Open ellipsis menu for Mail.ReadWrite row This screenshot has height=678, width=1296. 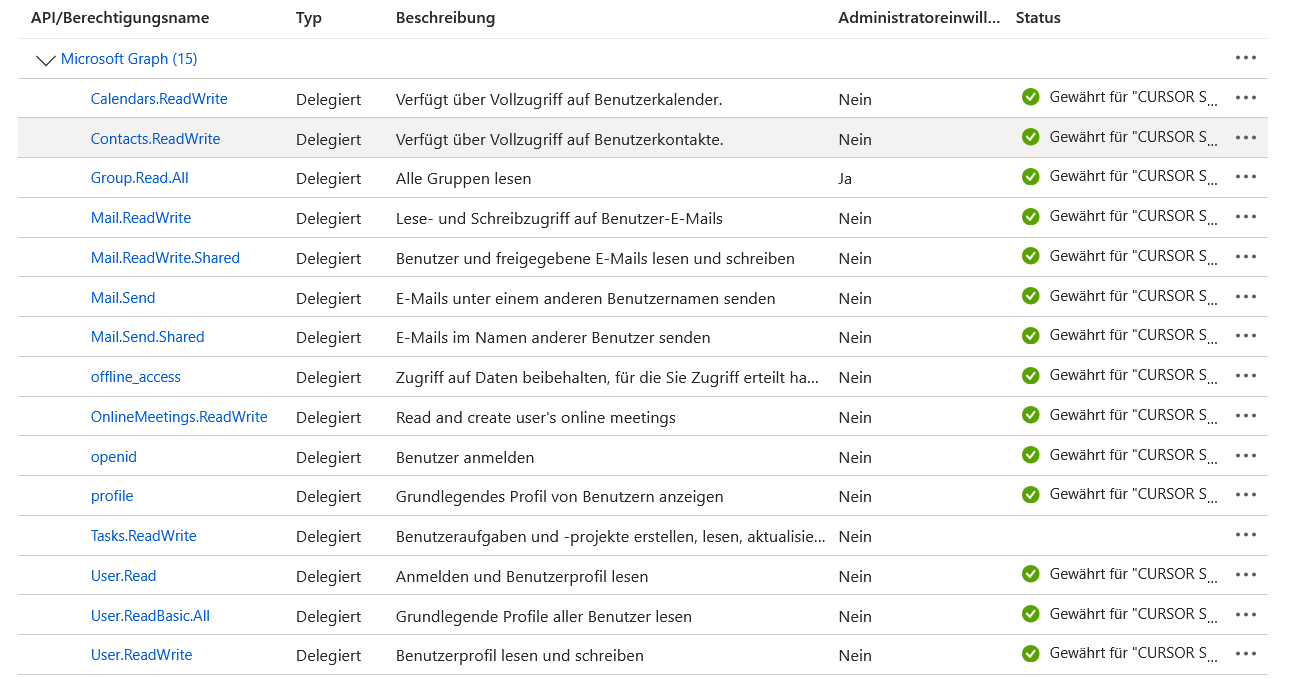tap(1245, 216)
